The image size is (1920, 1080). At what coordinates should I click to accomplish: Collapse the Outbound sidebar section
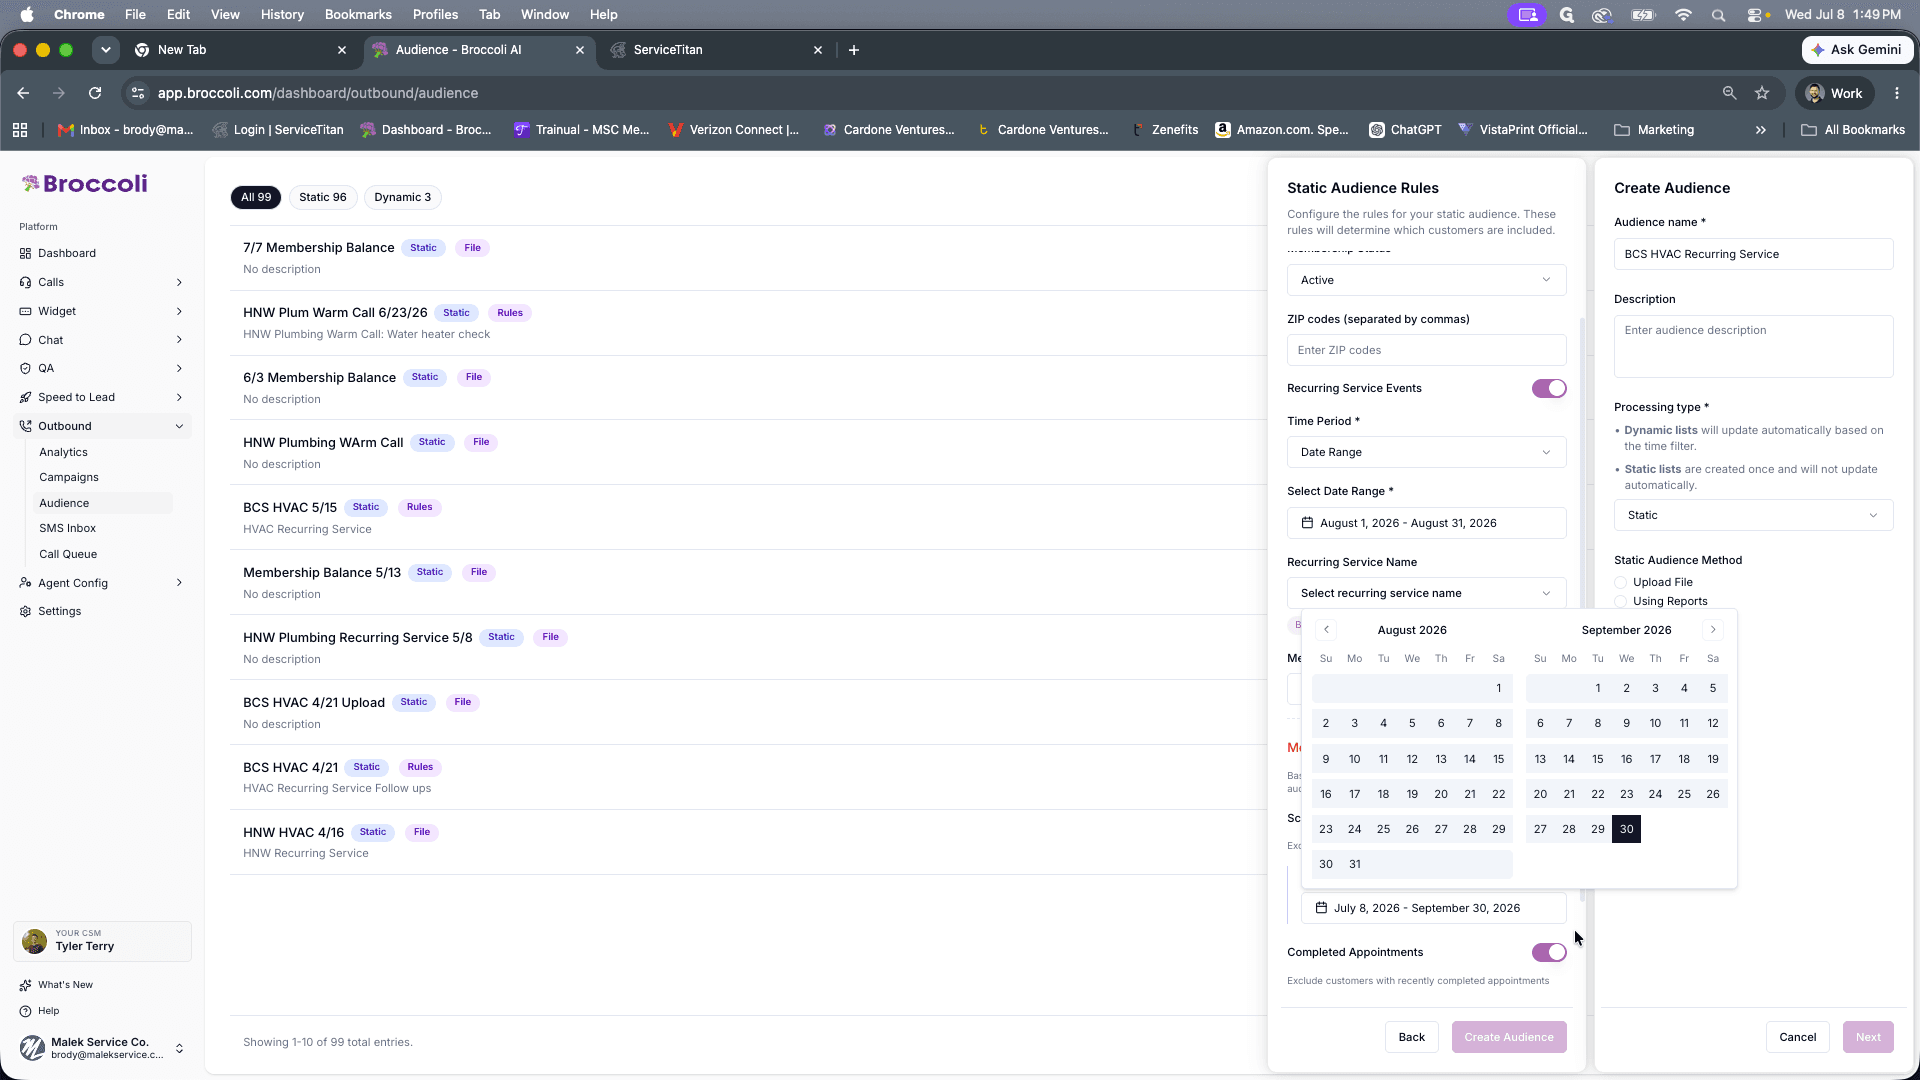coord(179,426)
